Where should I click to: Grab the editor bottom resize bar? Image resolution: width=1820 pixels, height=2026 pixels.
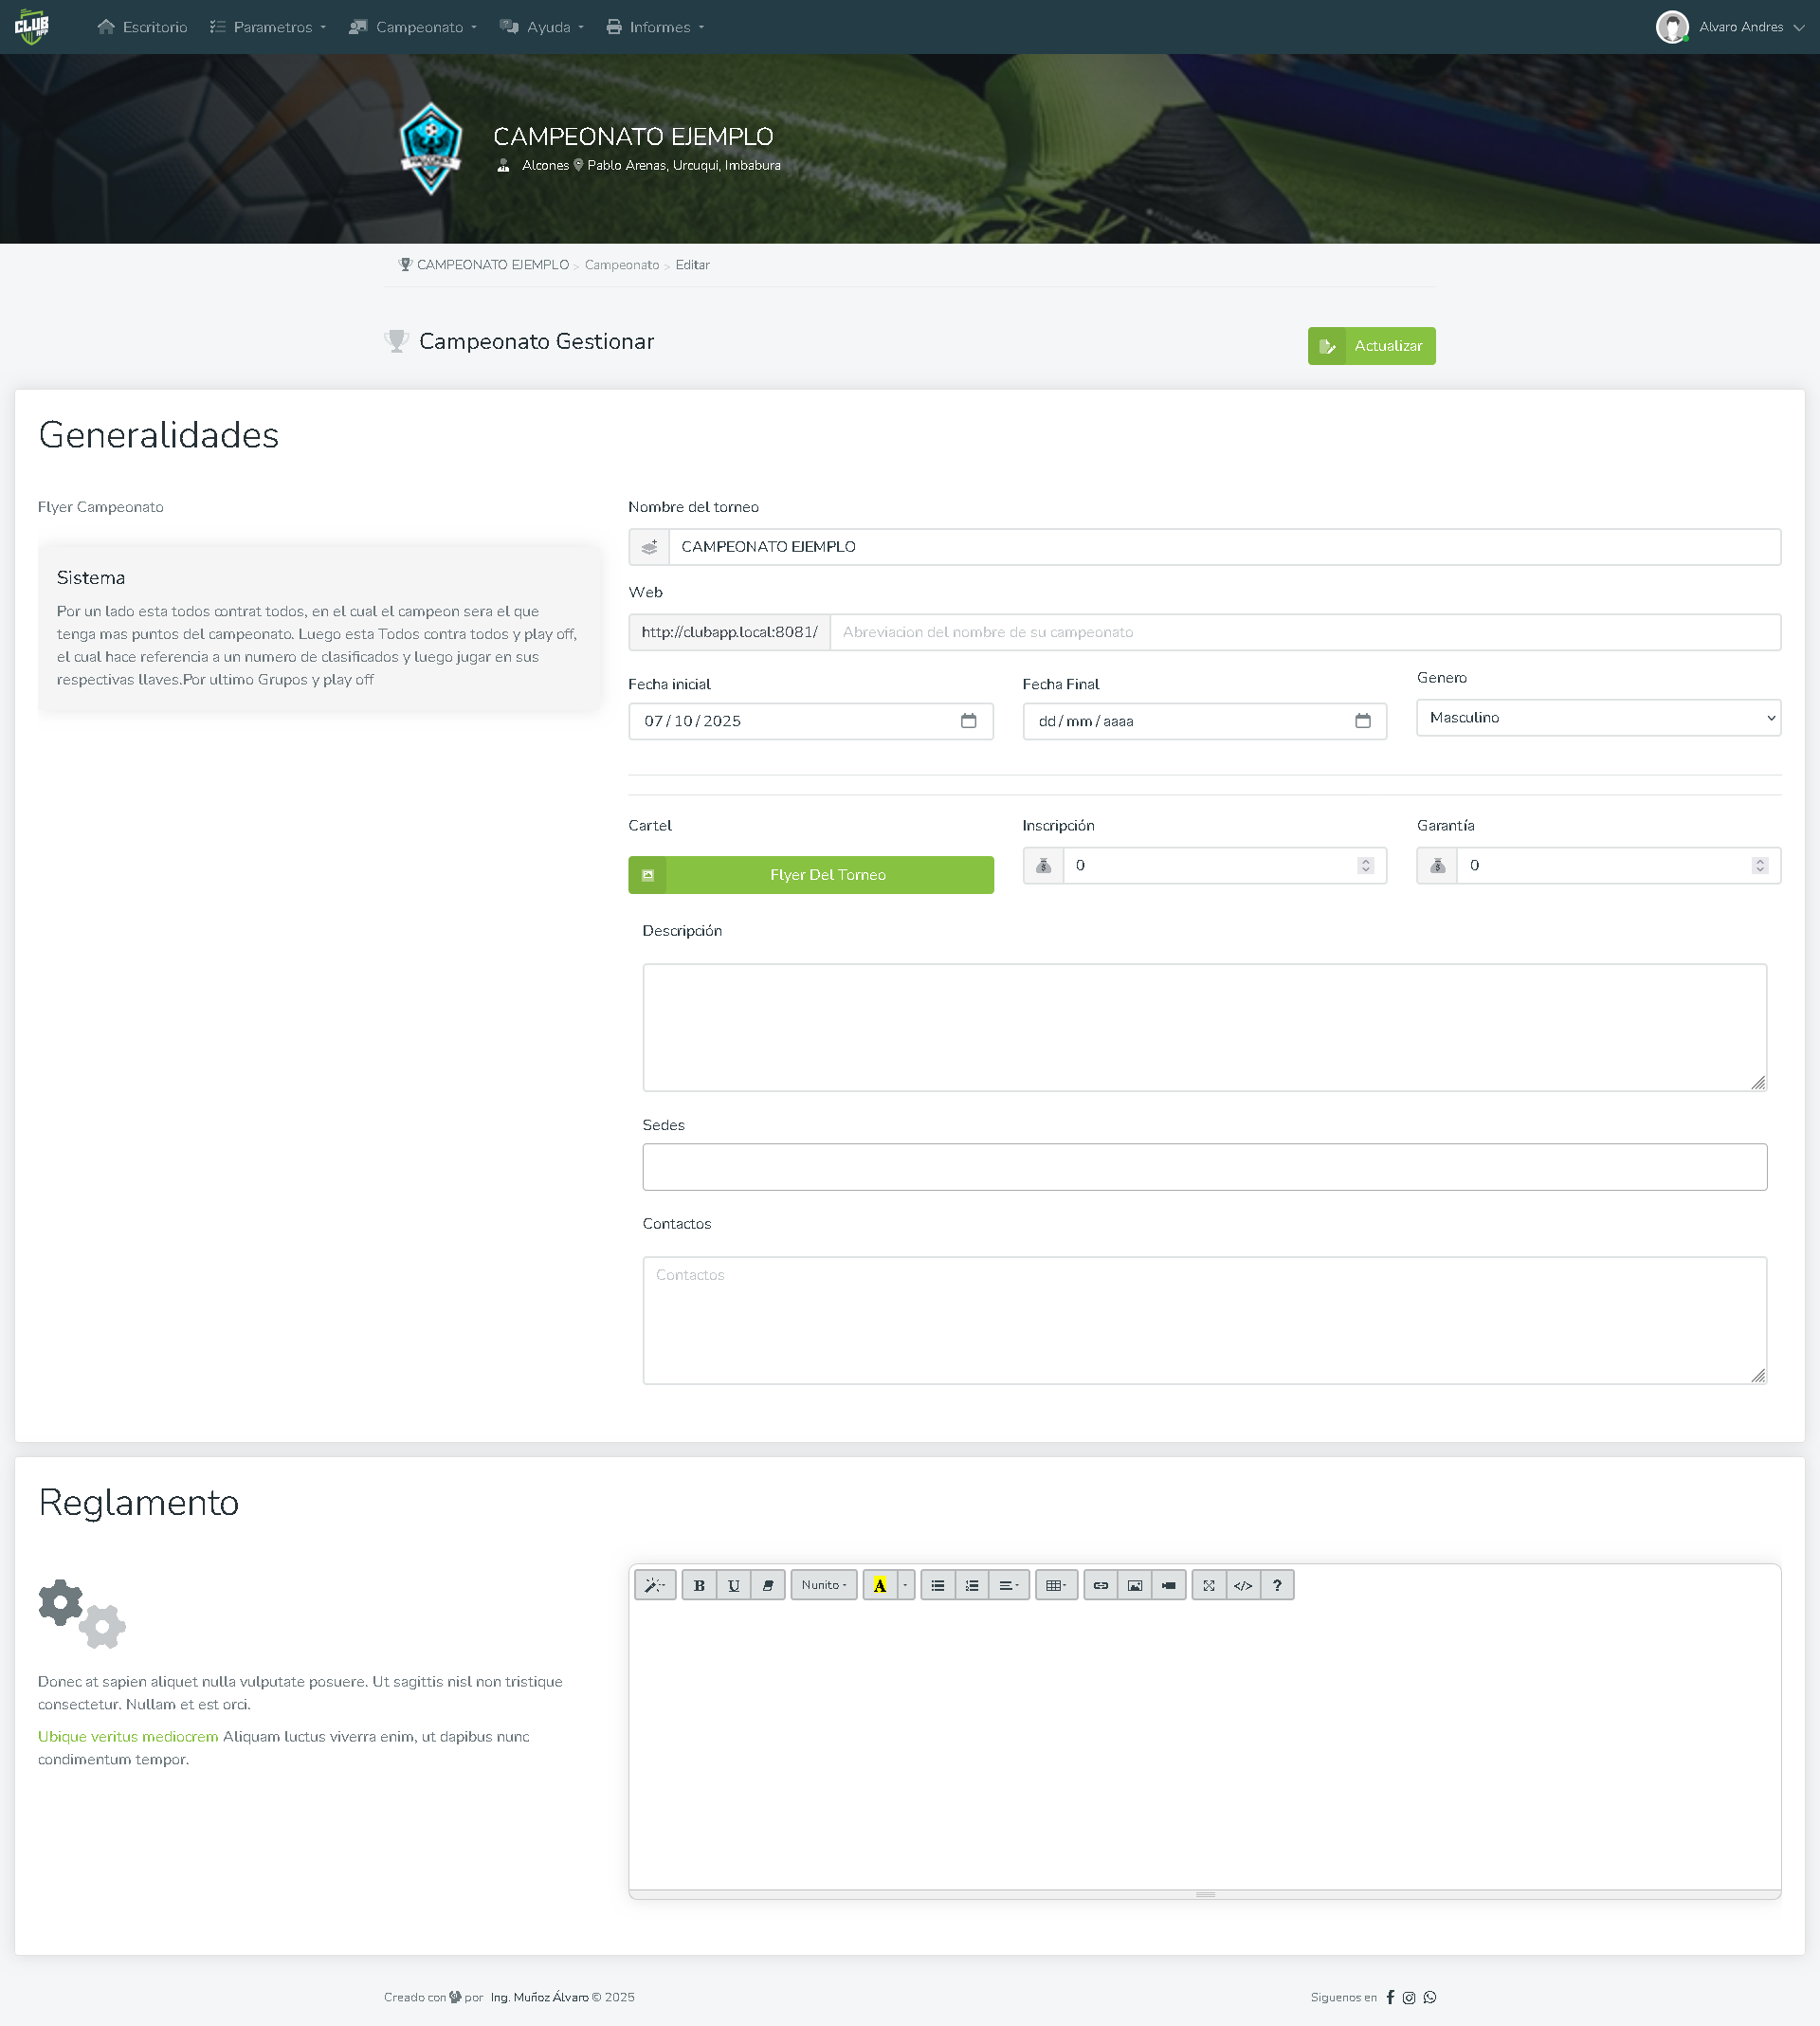pos(1204,1894)
